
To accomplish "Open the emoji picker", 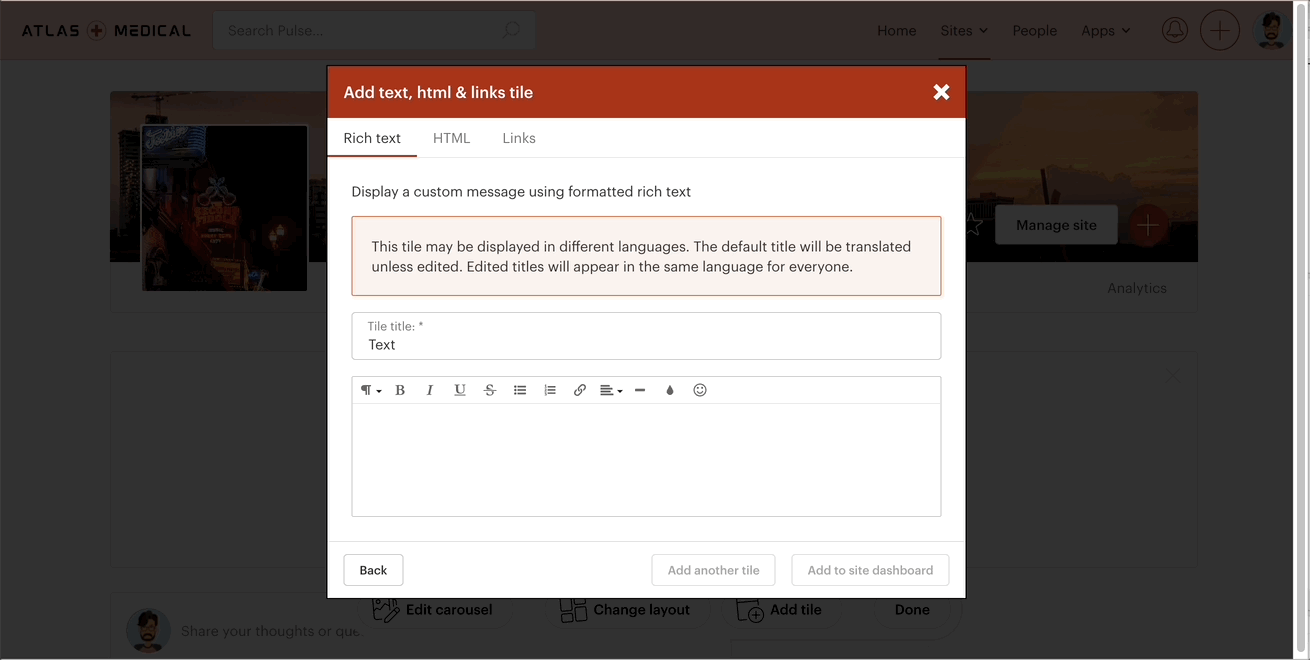I will point(700,390).
